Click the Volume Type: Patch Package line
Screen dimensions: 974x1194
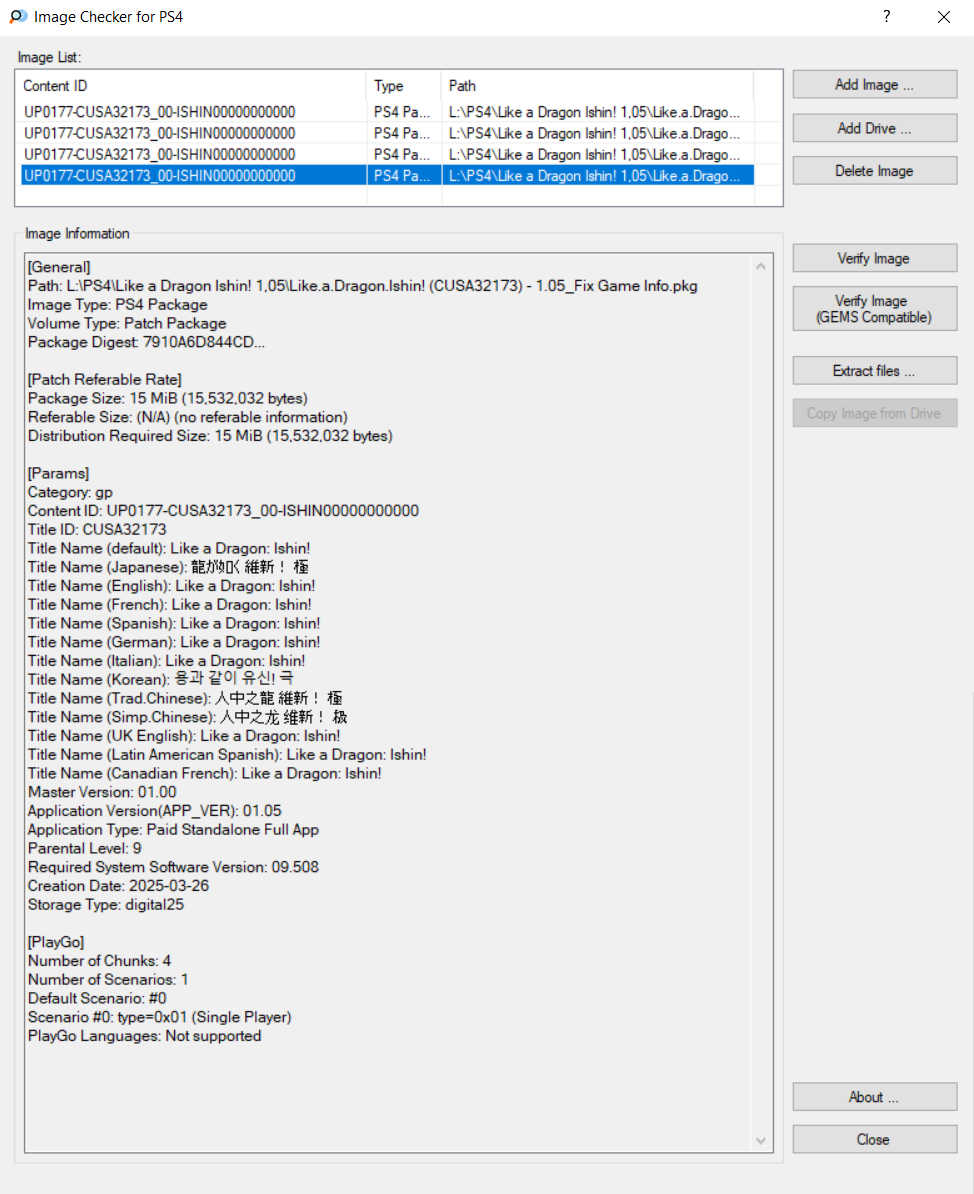[x=126, y=324]
